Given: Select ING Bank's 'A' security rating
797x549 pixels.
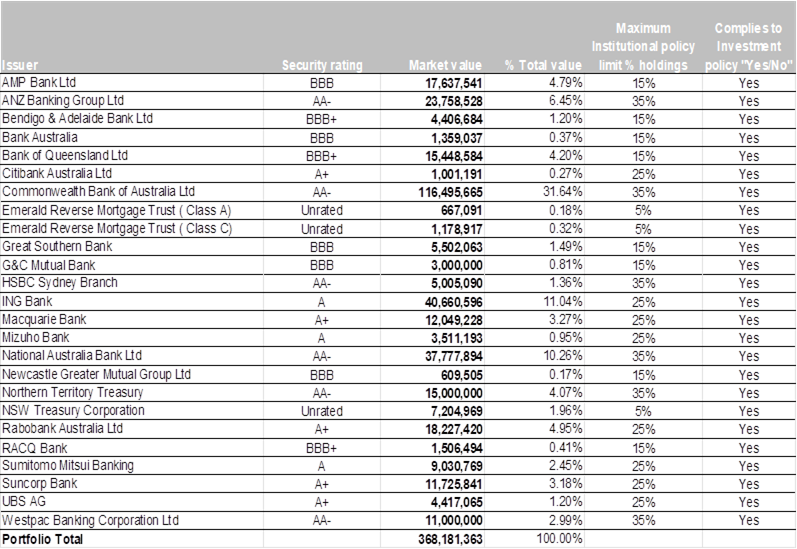Looking at the screenshot, I should pyautogui.click(x=321, y=302).
